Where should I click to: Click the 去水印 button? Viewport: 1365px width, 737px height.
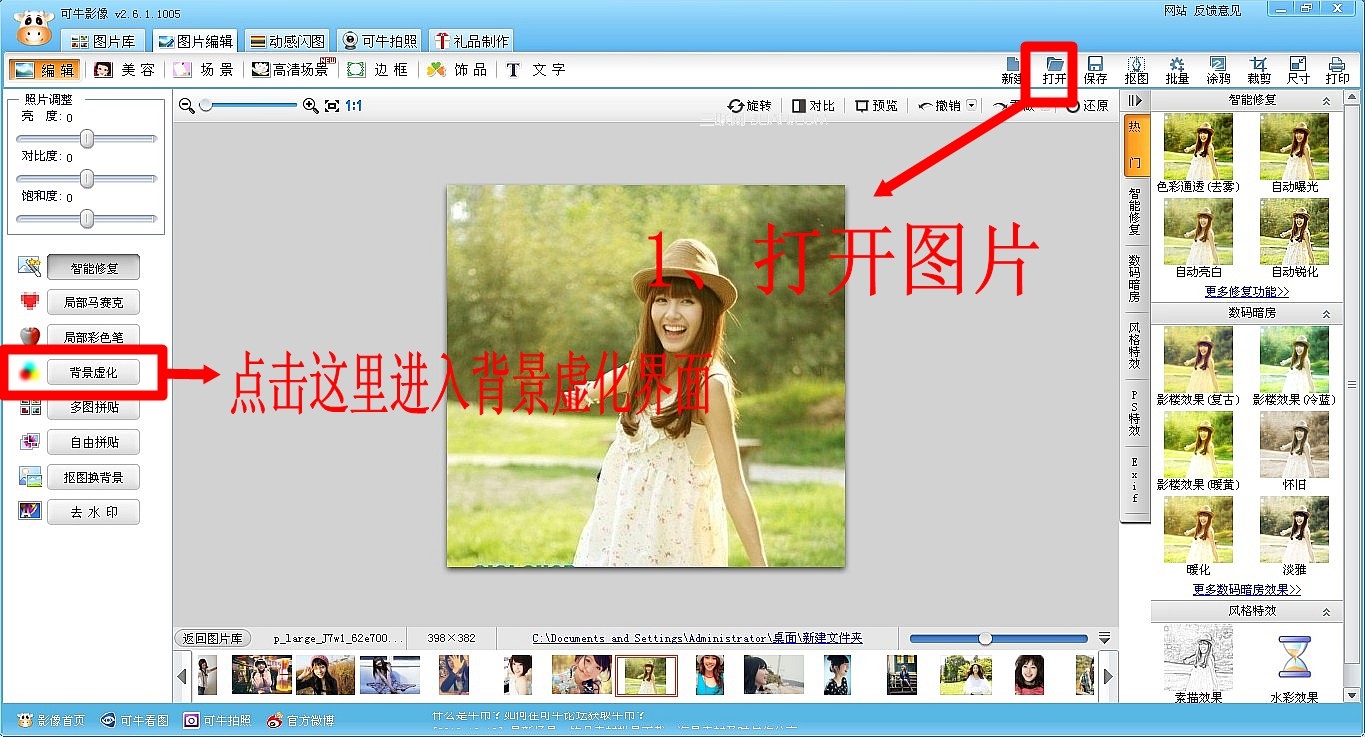[93, 512]
